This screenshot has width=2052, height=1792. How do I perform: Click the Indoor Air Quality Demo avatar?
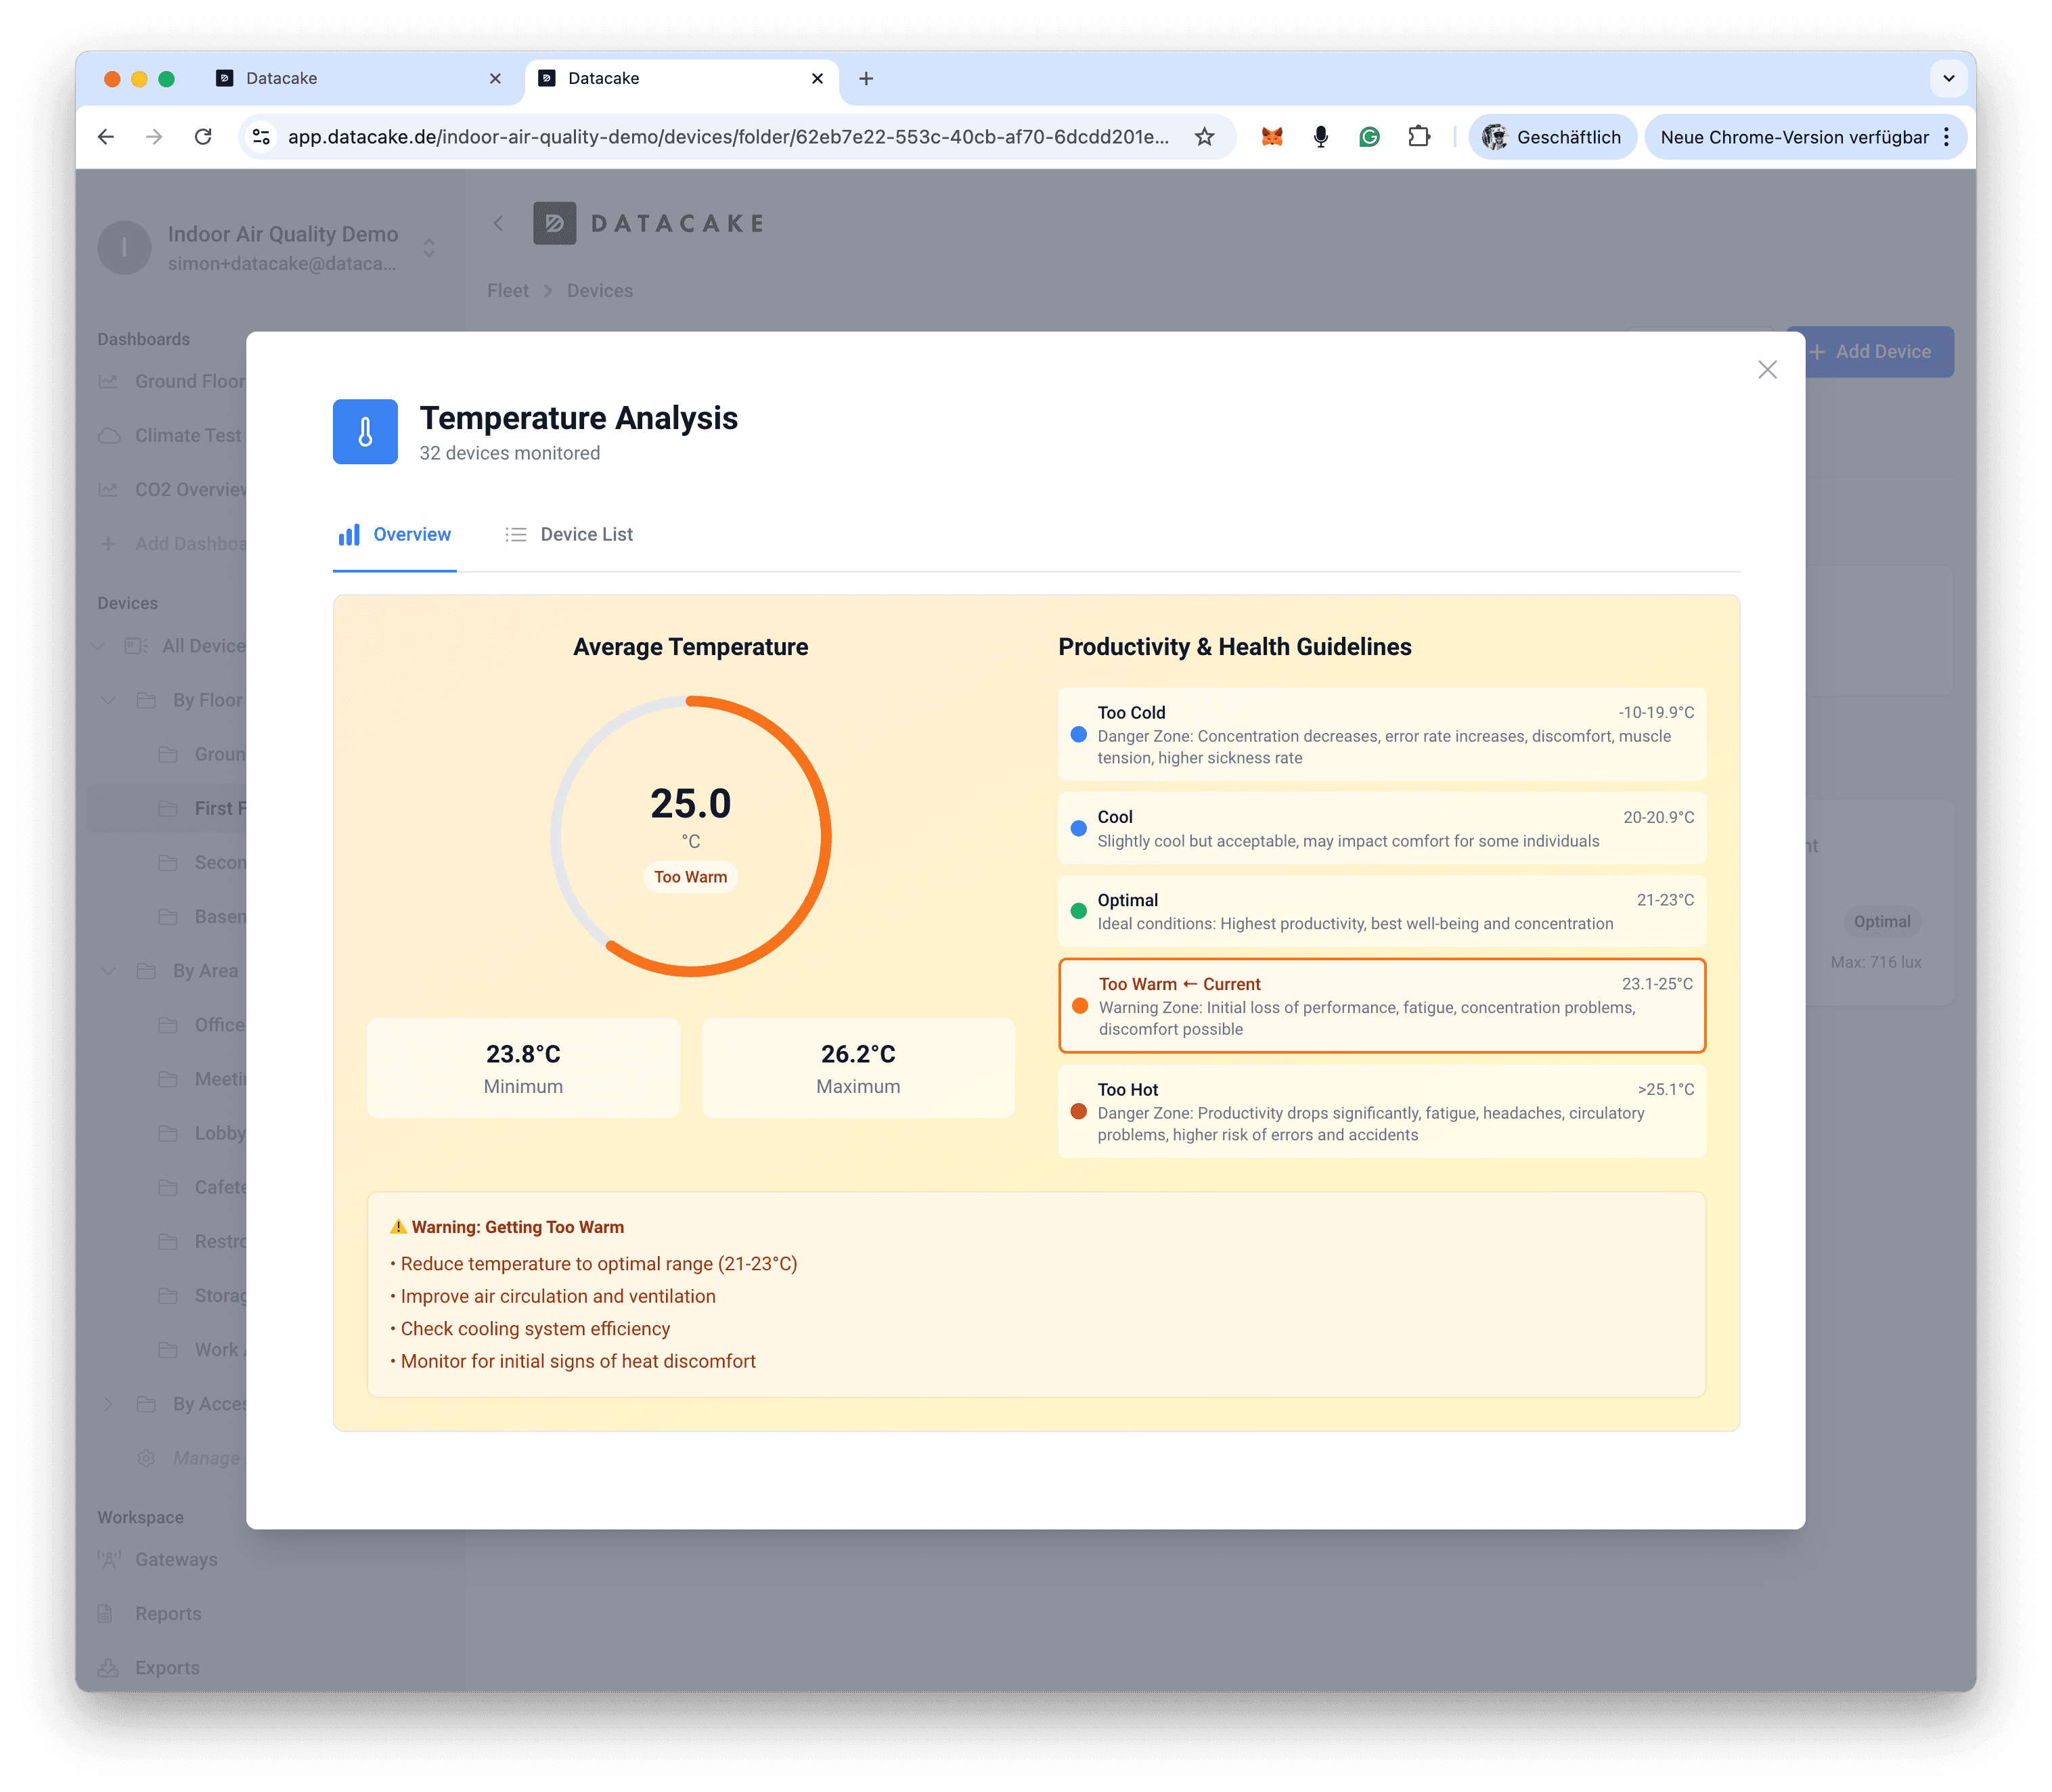tap(124, 248)
